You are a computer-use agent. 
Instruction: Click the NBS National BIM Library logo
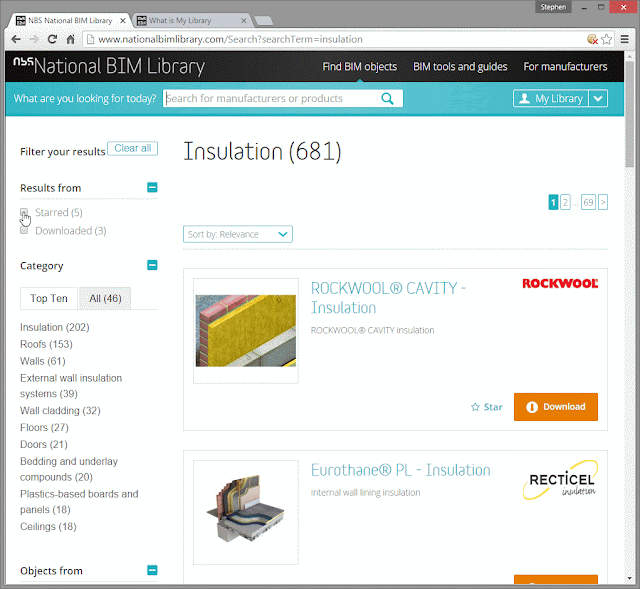(109, 66)
